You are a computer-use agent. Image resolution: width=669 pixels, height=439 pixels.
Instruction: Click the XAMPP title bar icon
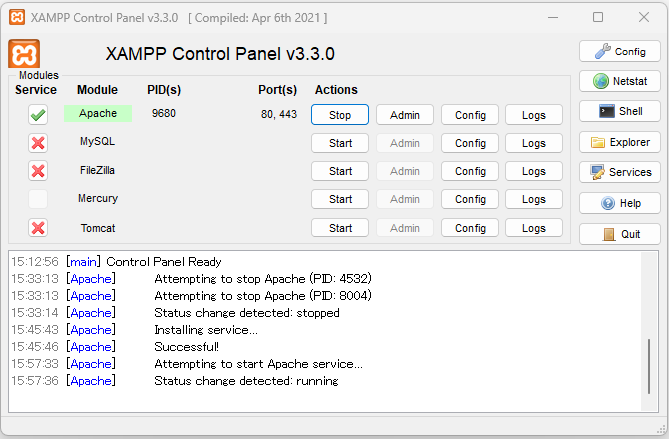[x=17, y=17]
